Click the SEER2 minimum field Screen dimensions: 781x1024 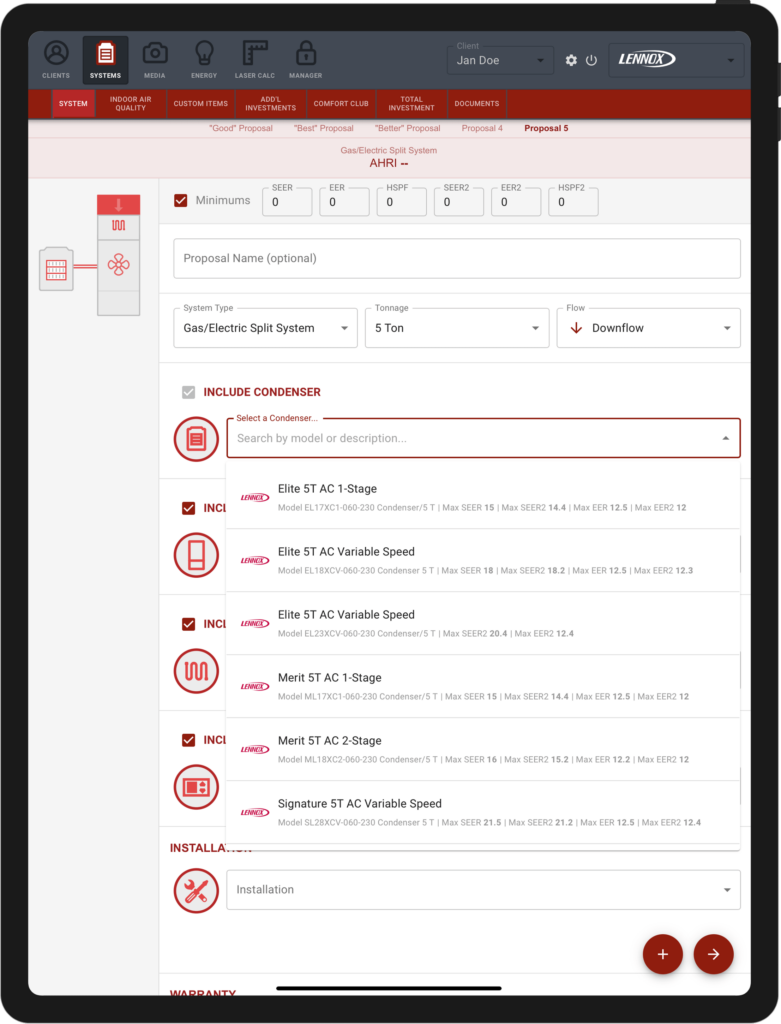coord(459,202)
